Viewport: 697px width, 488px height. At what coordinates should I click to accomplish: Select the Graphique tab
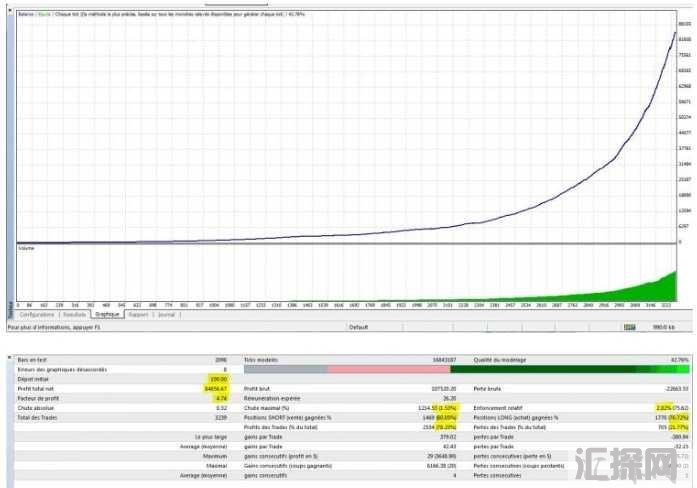(108, 314)
